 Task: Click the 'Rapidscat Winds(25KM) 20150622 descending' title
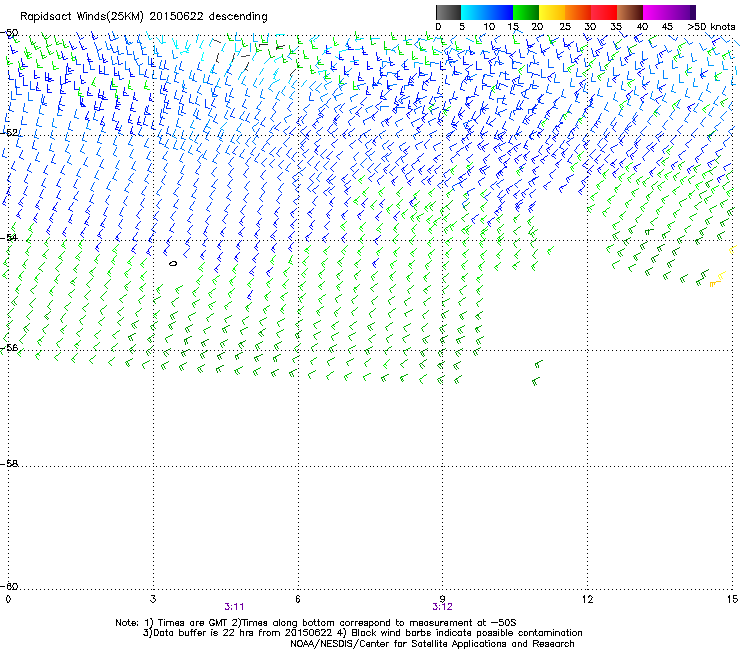point(143,17)
